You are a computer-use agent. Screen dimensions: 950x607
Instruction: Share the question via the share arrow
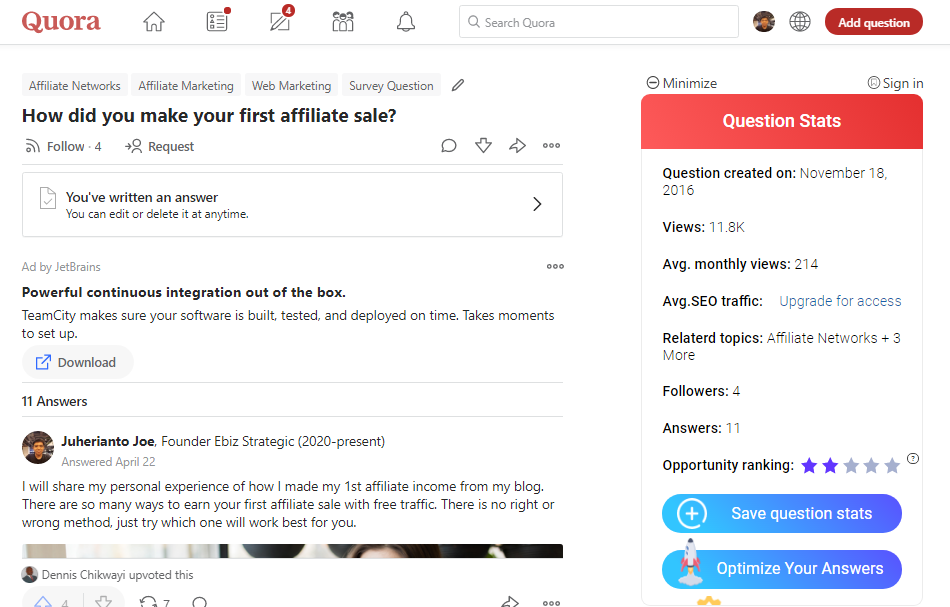(x=517, y=145)
